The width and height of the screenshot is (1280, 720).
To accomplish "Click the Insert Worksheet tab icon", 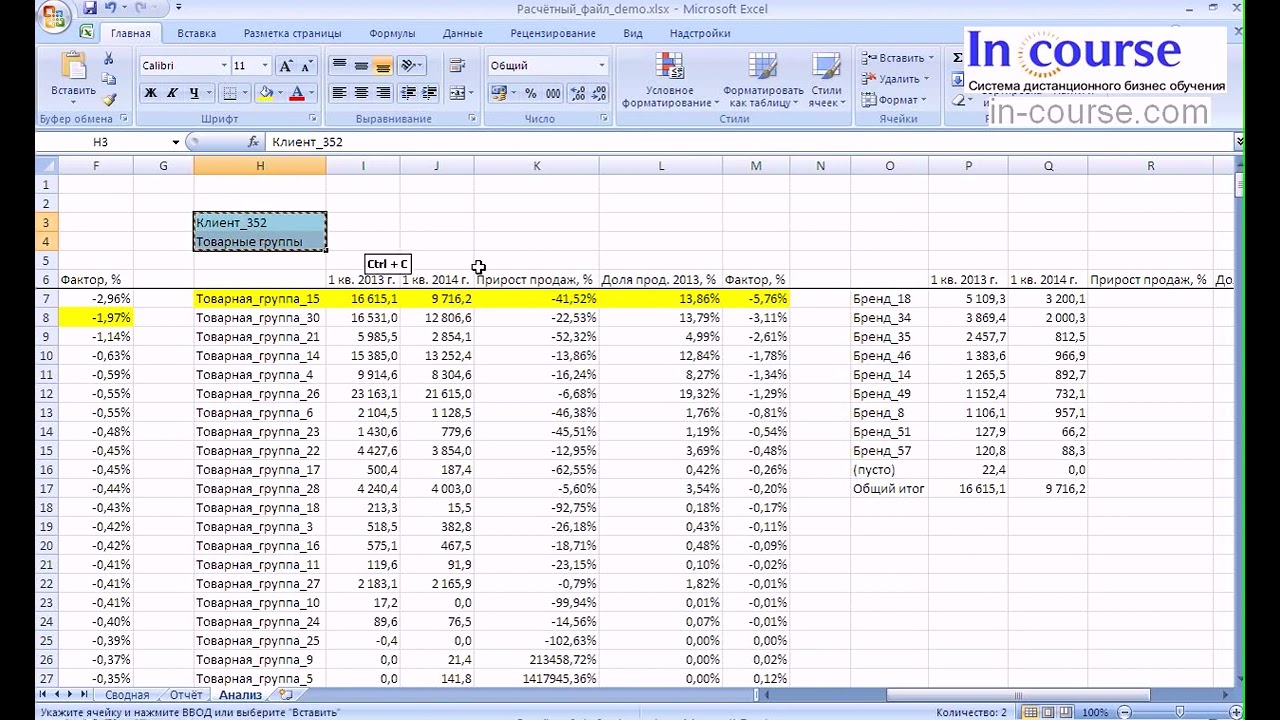I will (x=286, y=694).
